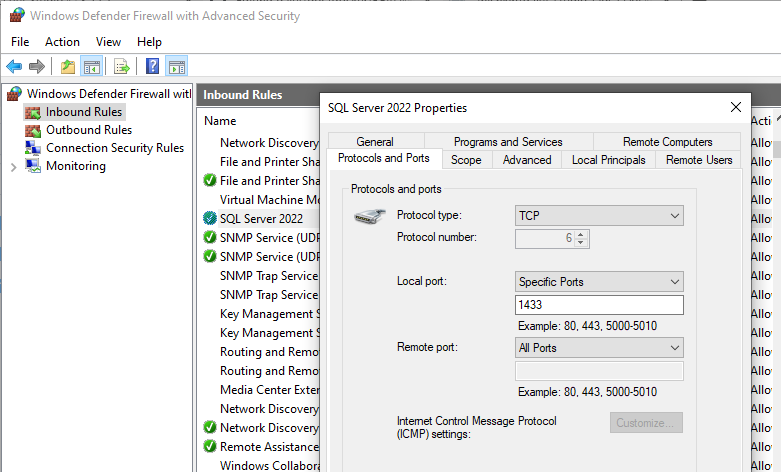Click the Protocol number field

(545, 238)
